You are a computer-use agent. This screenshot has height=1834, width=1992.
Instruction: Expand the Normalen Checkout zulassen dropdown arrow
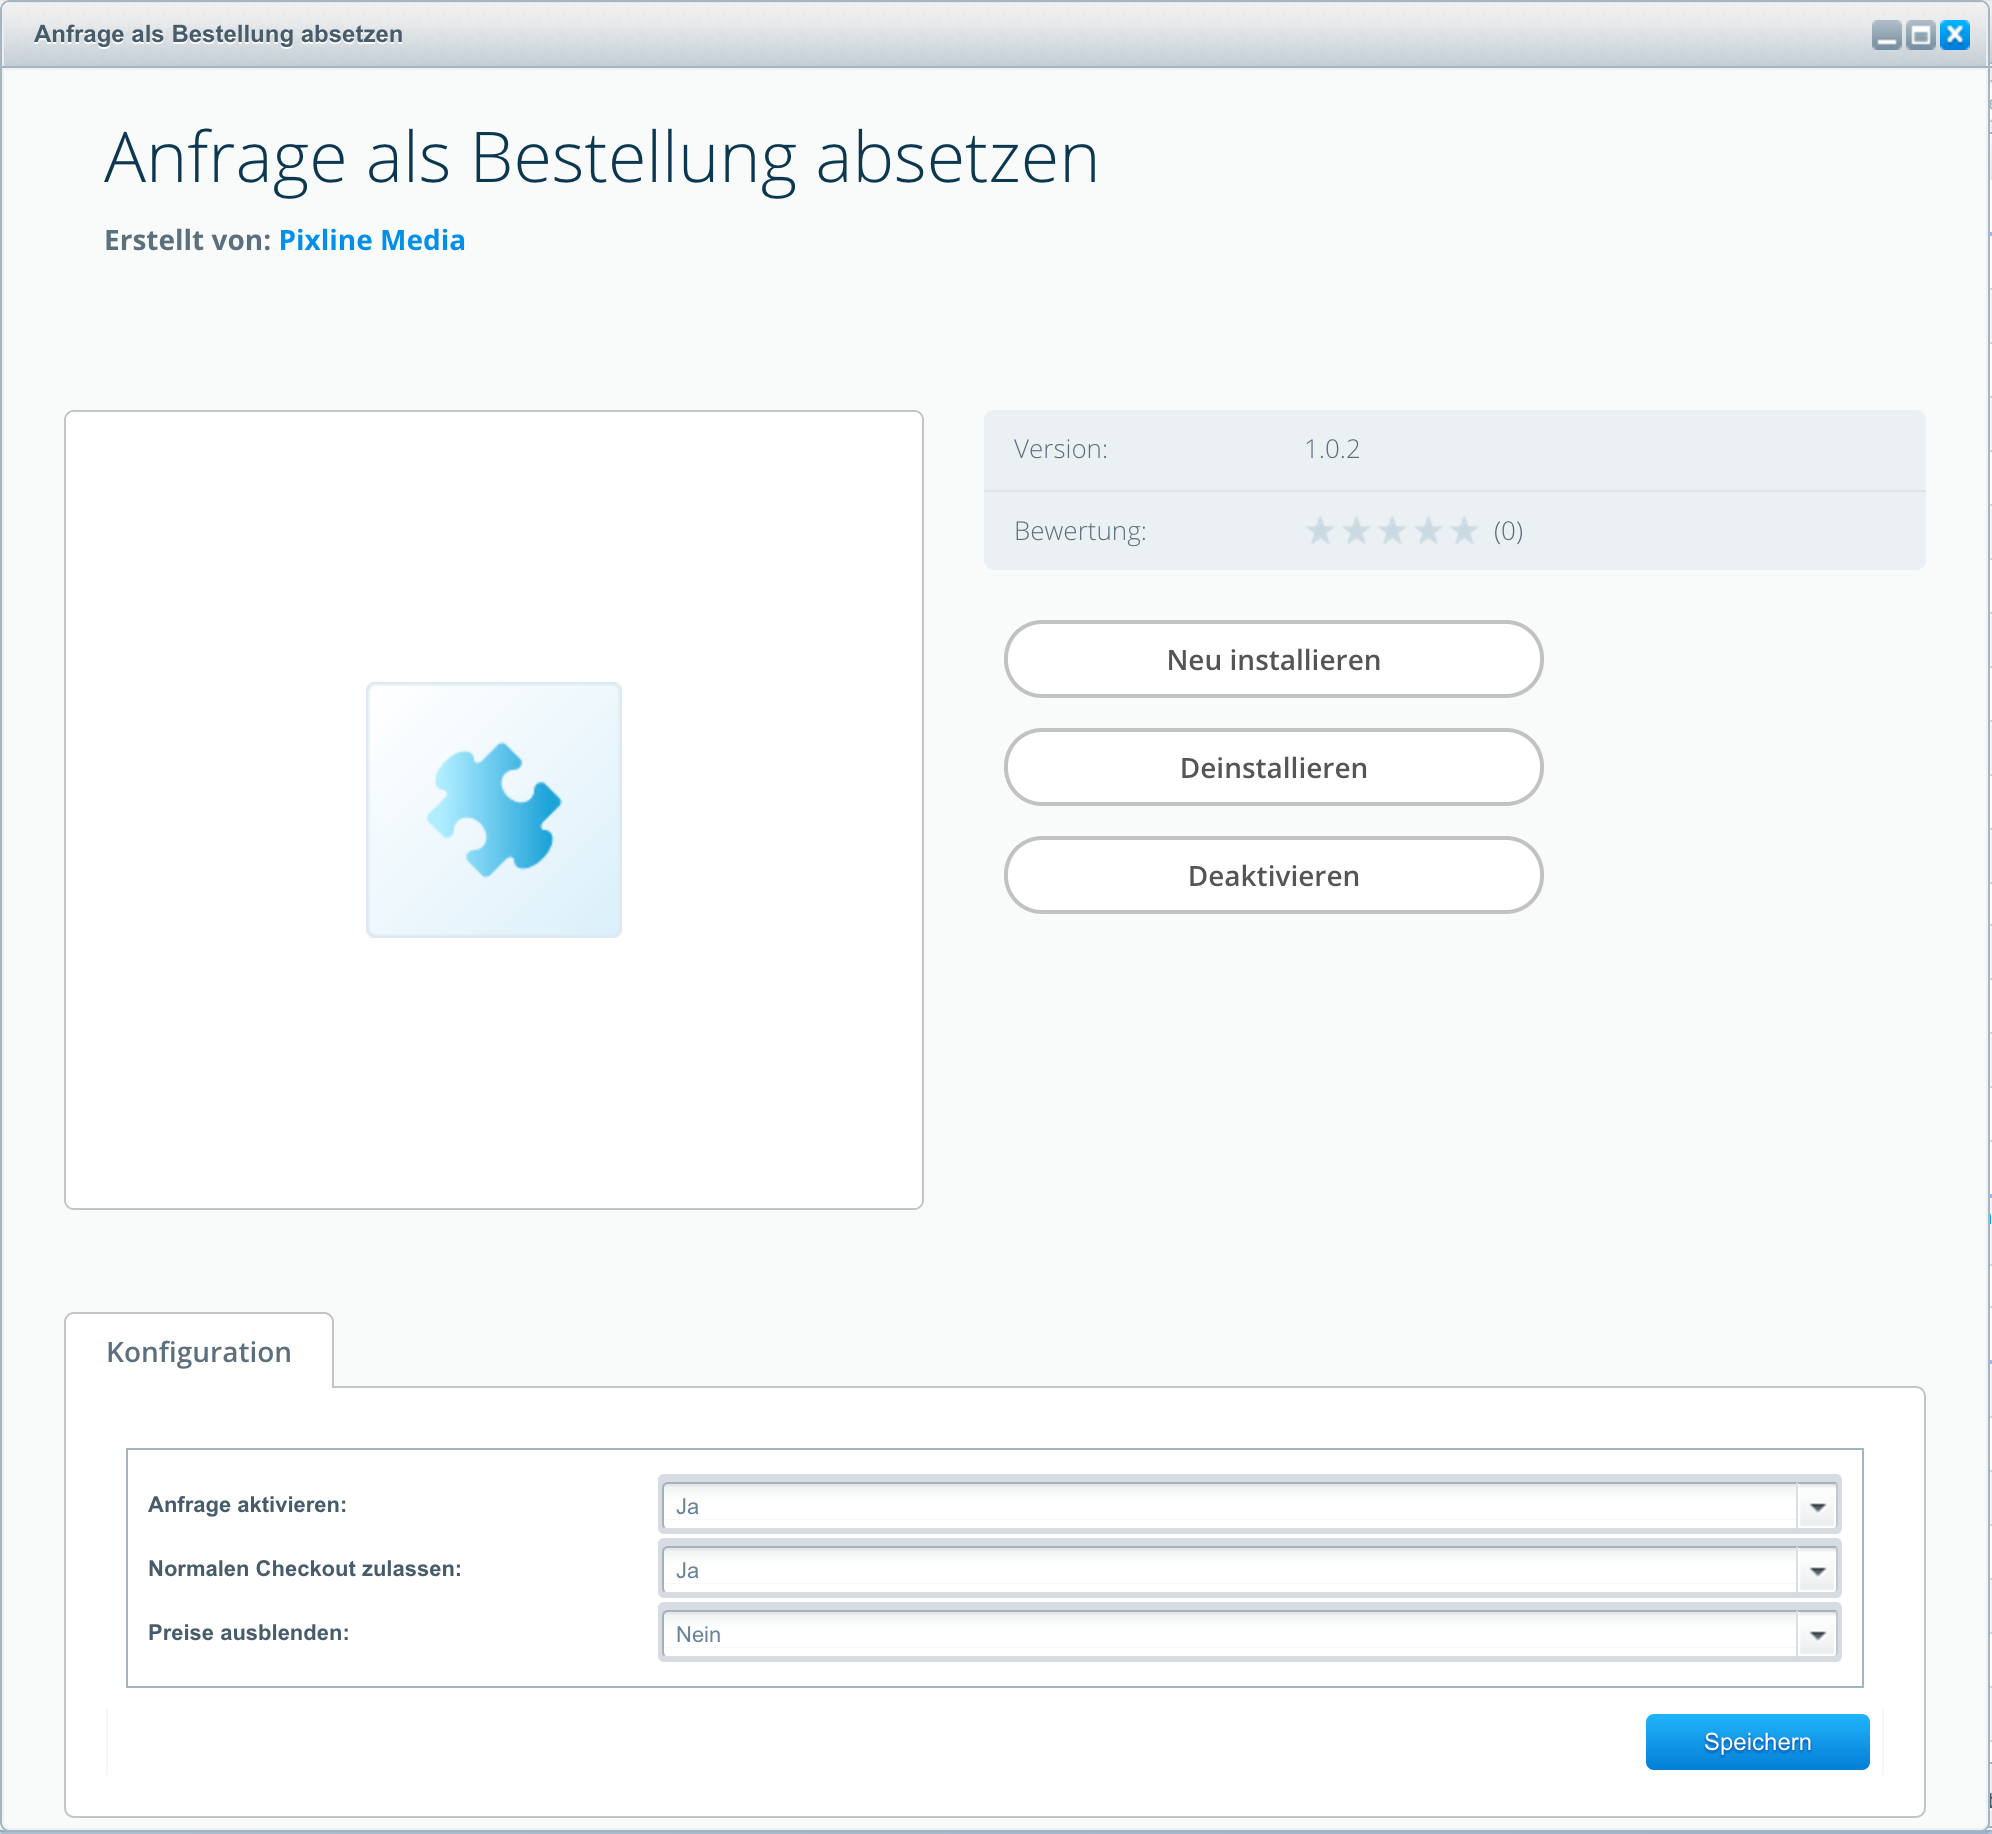pyautogui.click(x=1817, y=1570)
